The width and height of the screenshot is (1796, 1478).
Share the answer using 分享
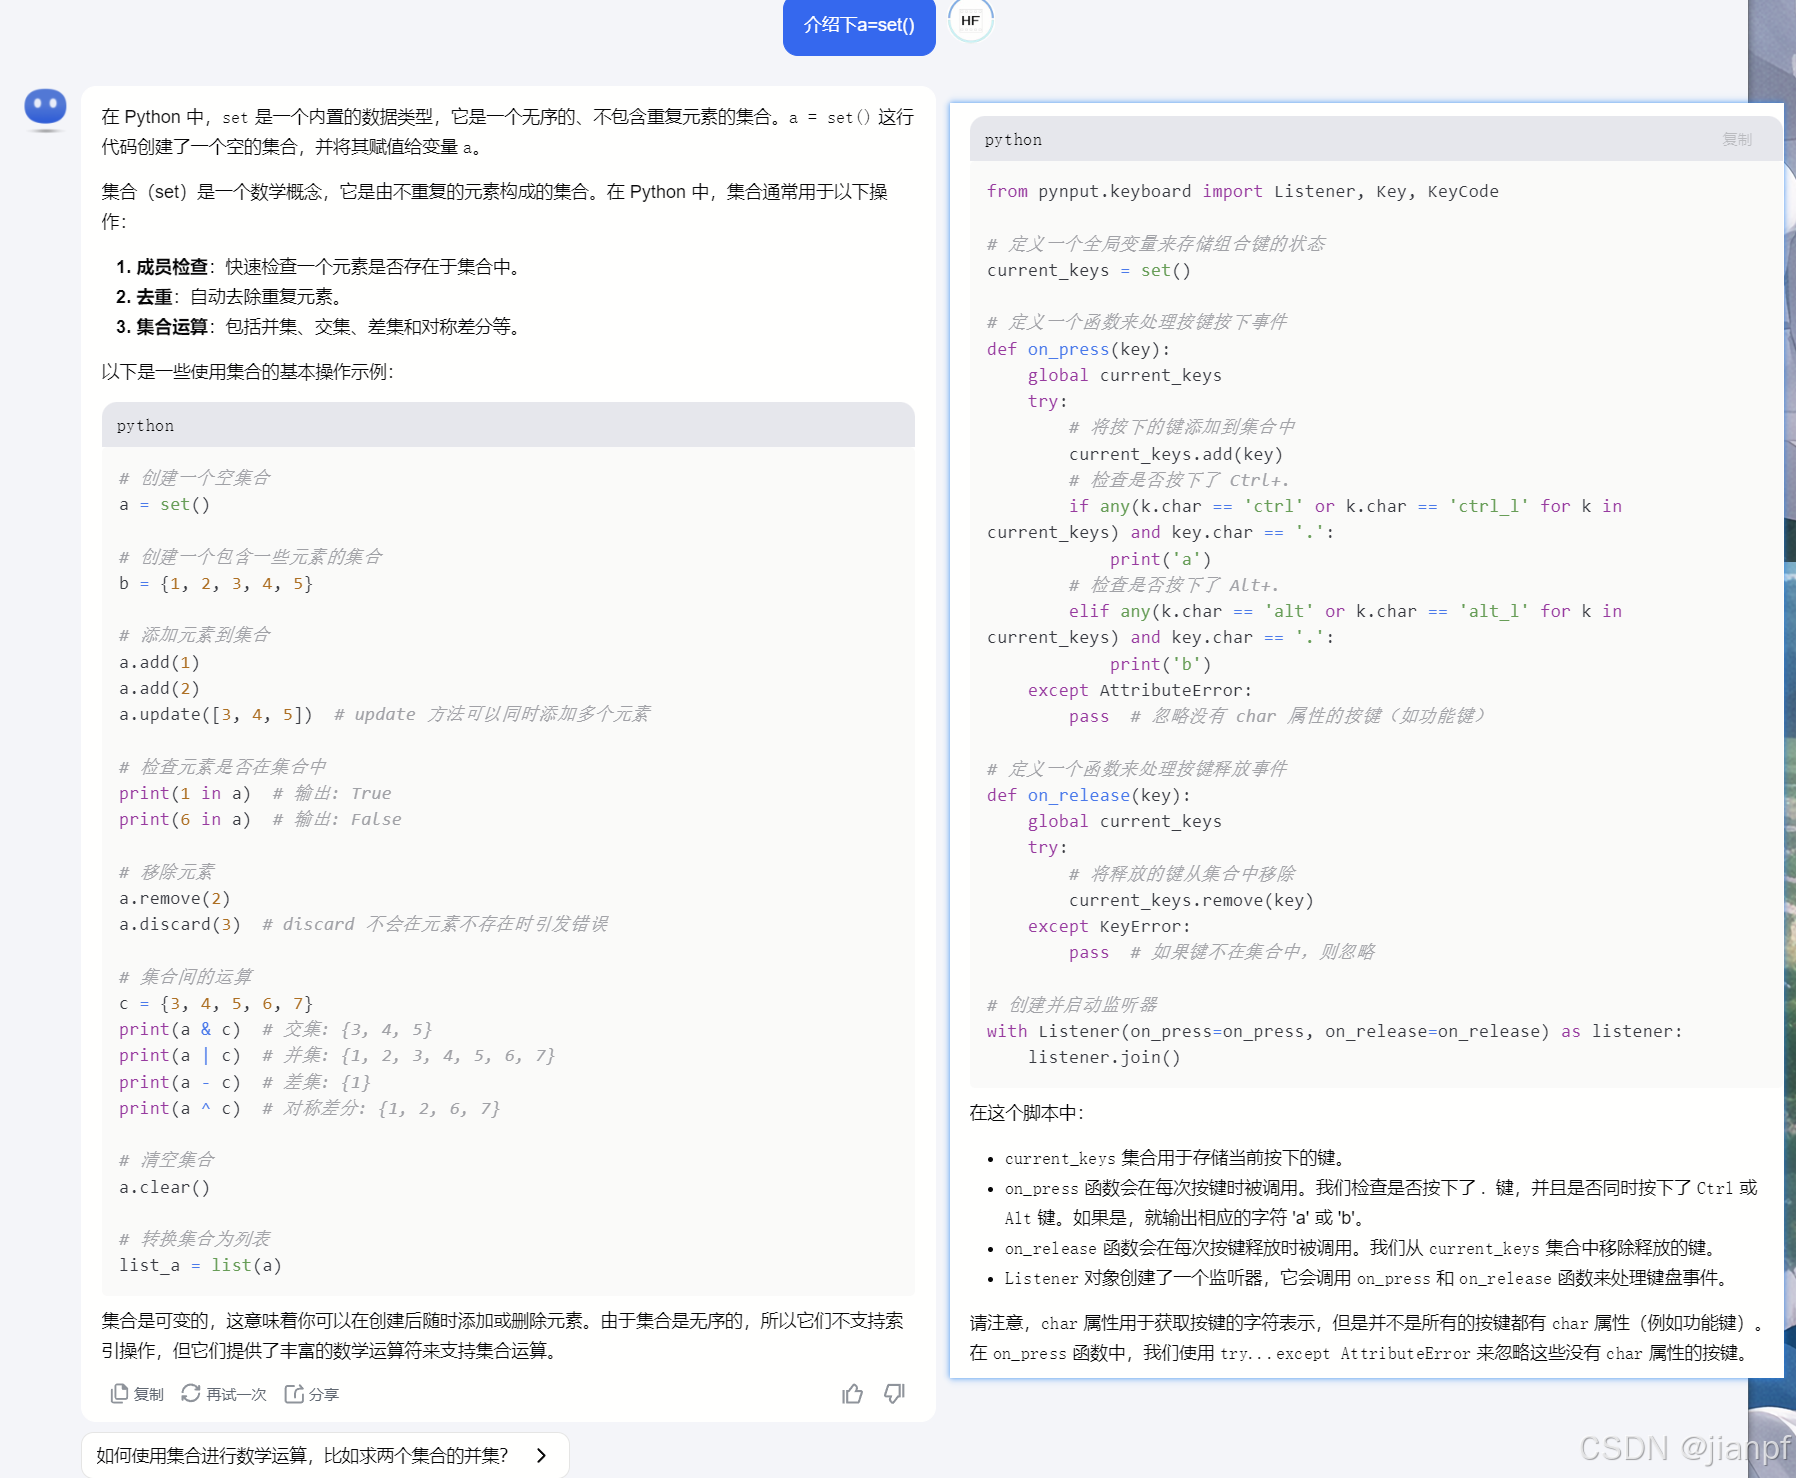point(312,1394)
